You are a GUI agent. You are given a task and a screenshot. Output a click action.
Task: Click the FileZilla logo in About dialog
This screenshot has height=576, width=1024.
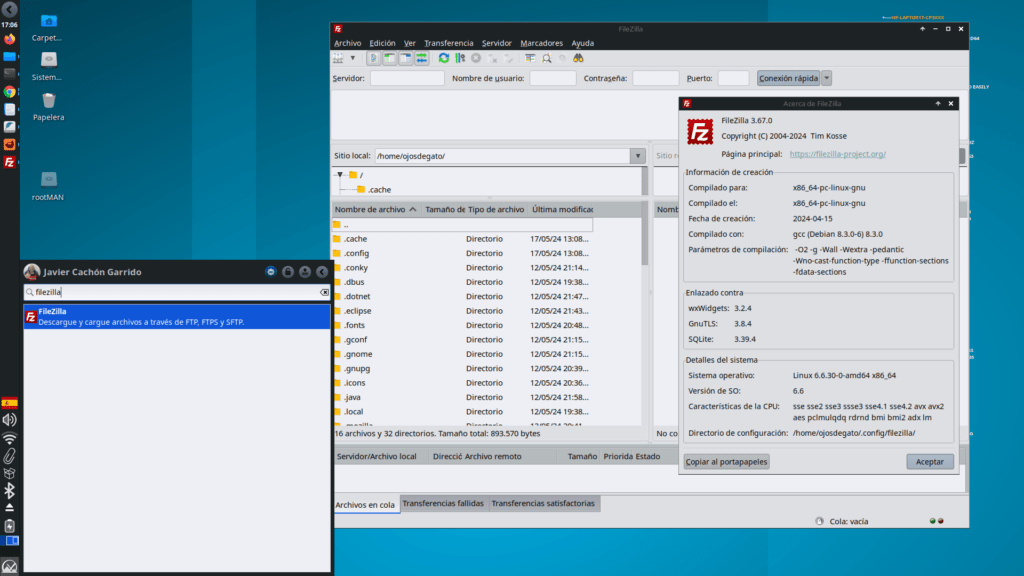pos(699,132)
